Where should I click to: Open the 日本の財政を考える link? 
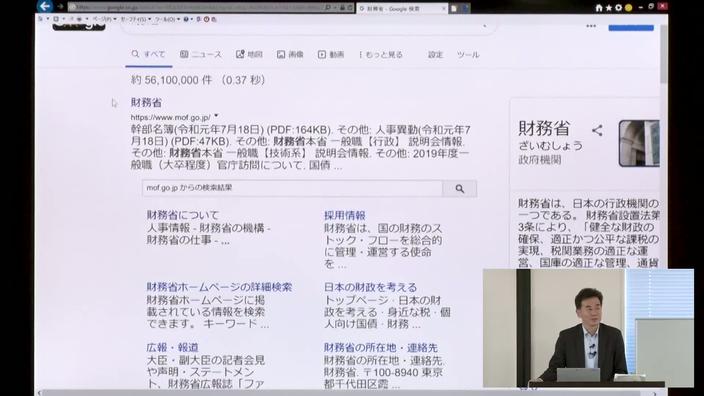click(x=370, y=287)
